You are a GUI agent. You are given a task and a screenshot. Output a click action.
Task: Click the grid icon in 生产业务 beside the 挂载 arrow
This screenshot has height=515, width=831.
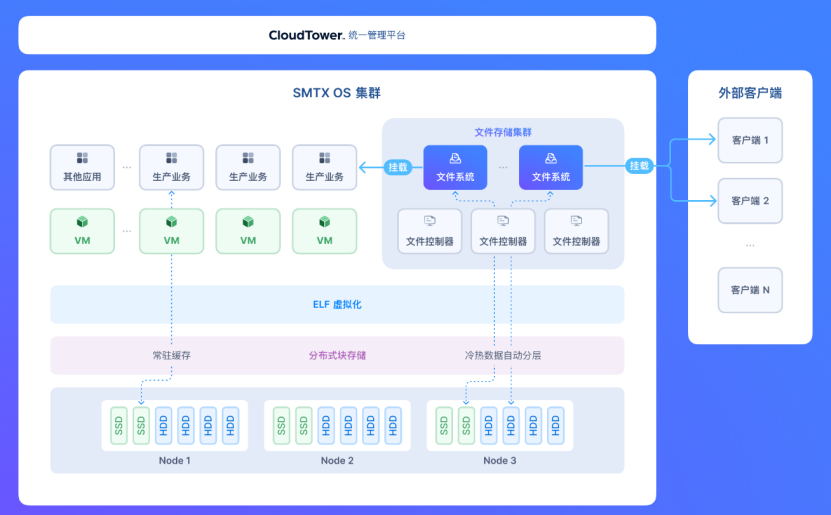324,158
